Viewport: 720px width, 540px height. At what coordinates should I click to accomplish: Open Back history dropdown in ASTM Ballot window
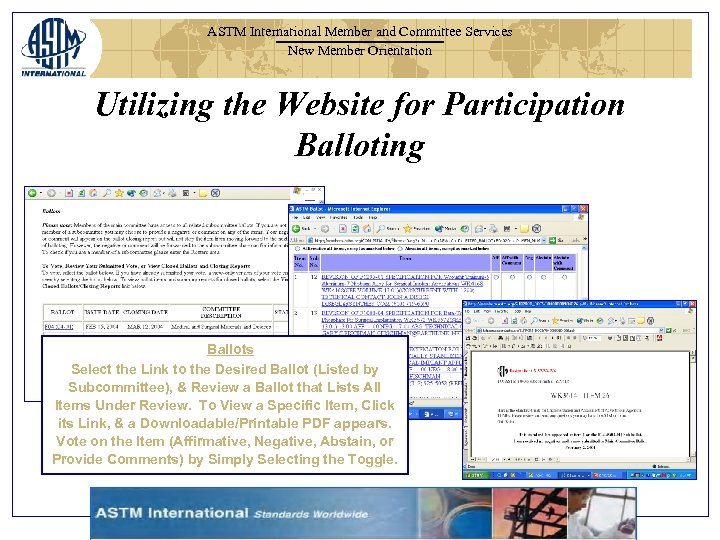click(315, 229)
